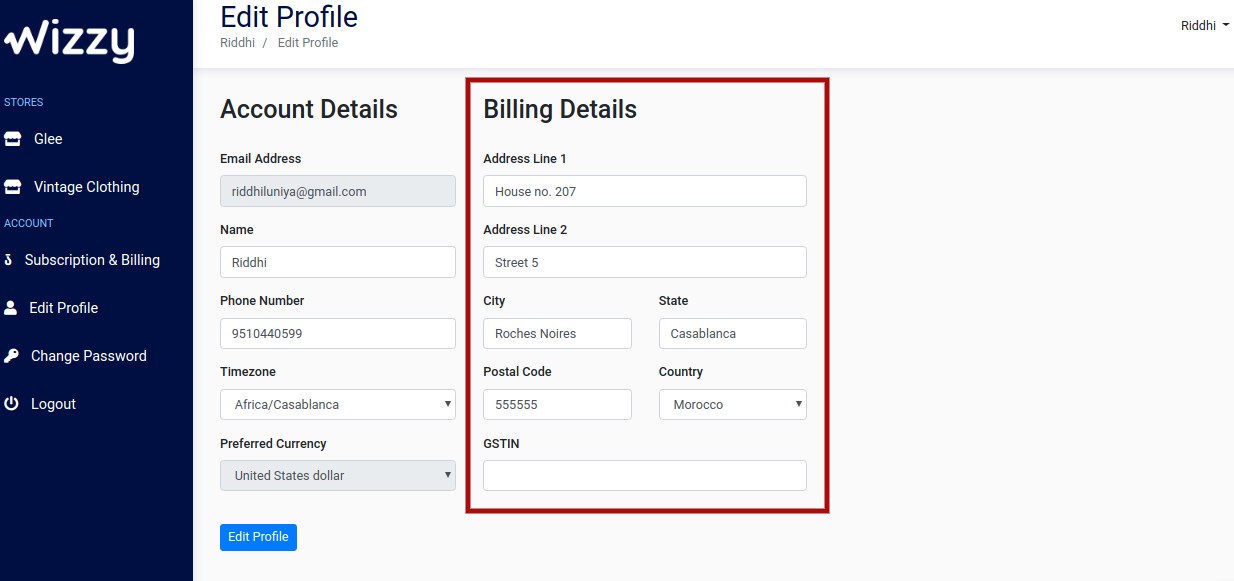Click the Vintage Clothing store icon
The width and height of the screenshot is (1234, 581).
(12, 187)
